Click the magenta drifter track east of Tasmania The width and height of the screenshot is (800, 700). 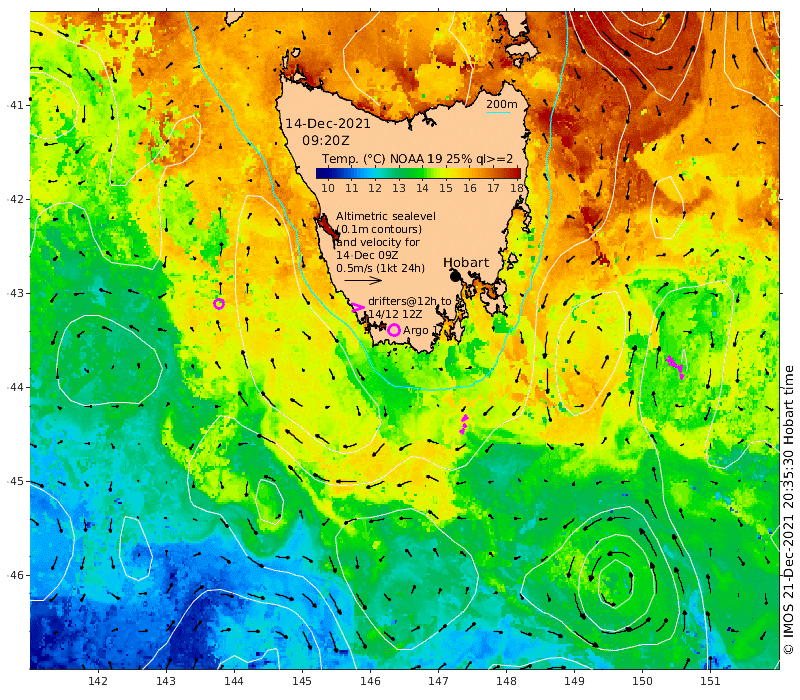tap(676, 366)
